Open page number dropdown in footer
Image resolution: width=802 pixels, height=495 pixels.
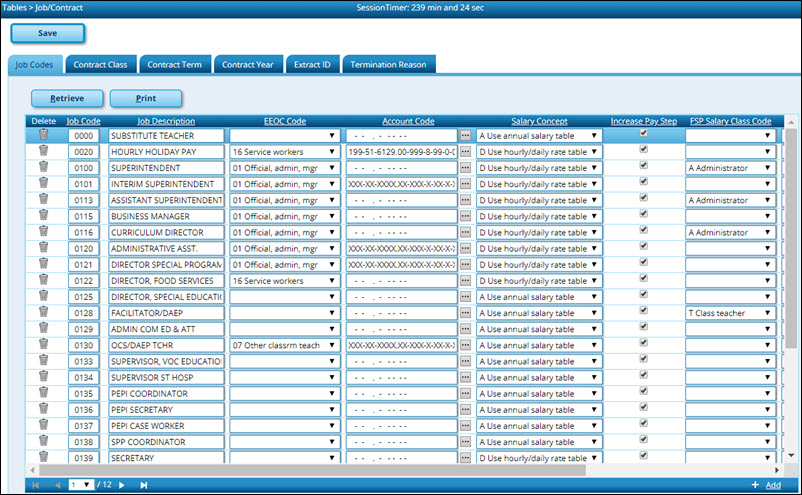coord(81,485)
